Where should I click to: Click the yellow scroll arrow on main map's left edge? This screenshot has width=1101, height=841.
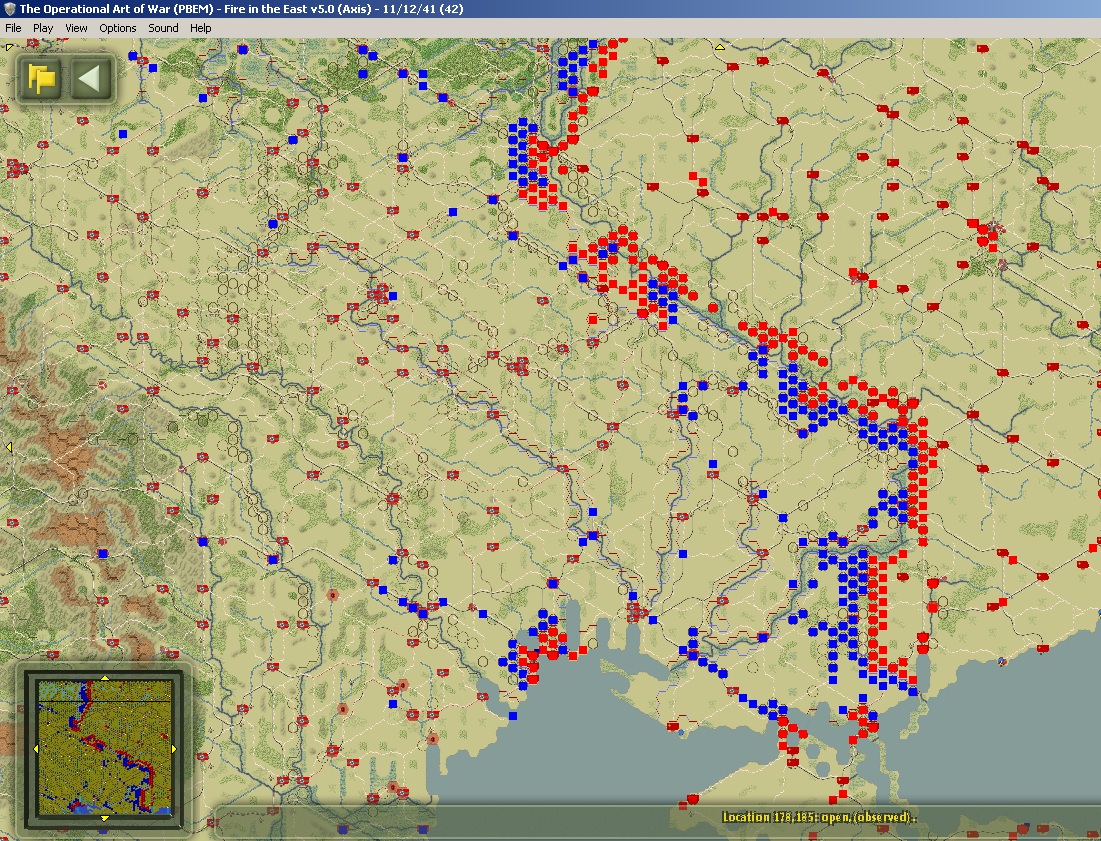[8, 447]
